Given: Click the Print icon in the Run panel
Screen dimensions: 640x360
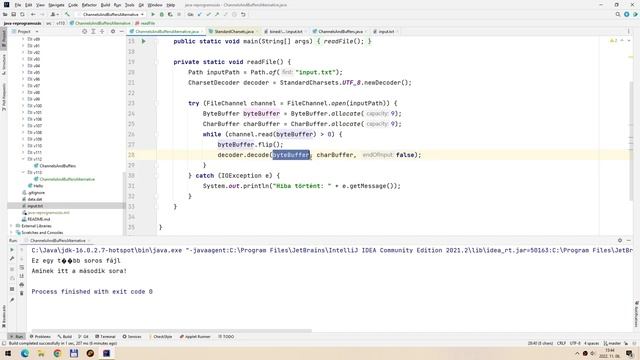Looking at the screenshot, I should pos(22,284).
